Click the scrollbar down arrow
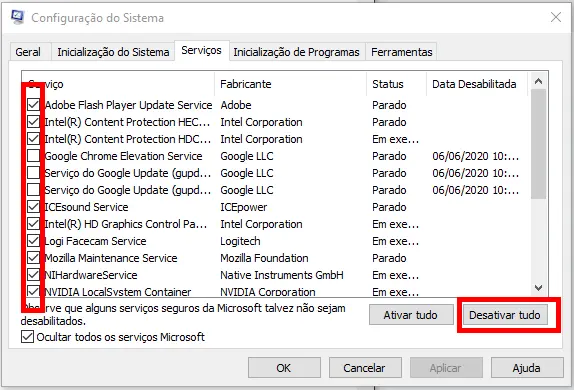The width and height of the screenshot is (574, 390). click(x=538, y=288)
